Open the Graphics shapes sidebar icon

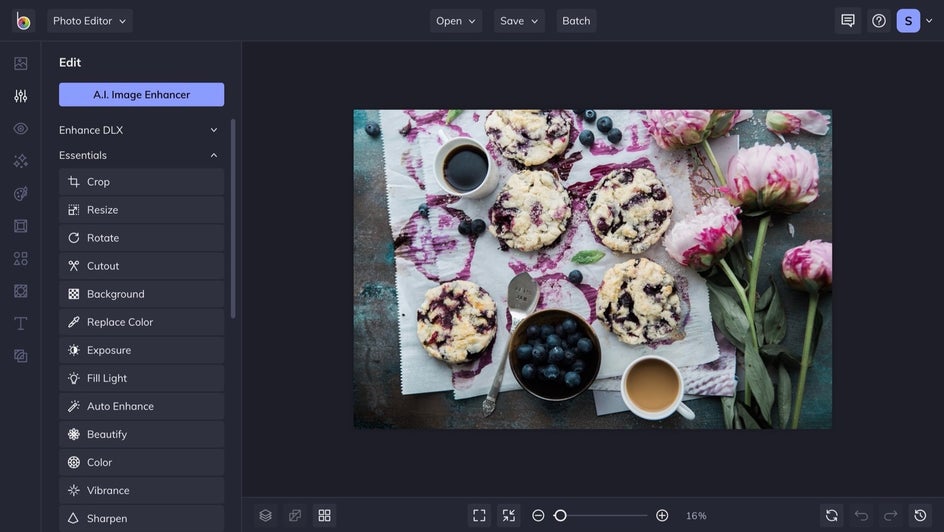(x=20, y=258)
